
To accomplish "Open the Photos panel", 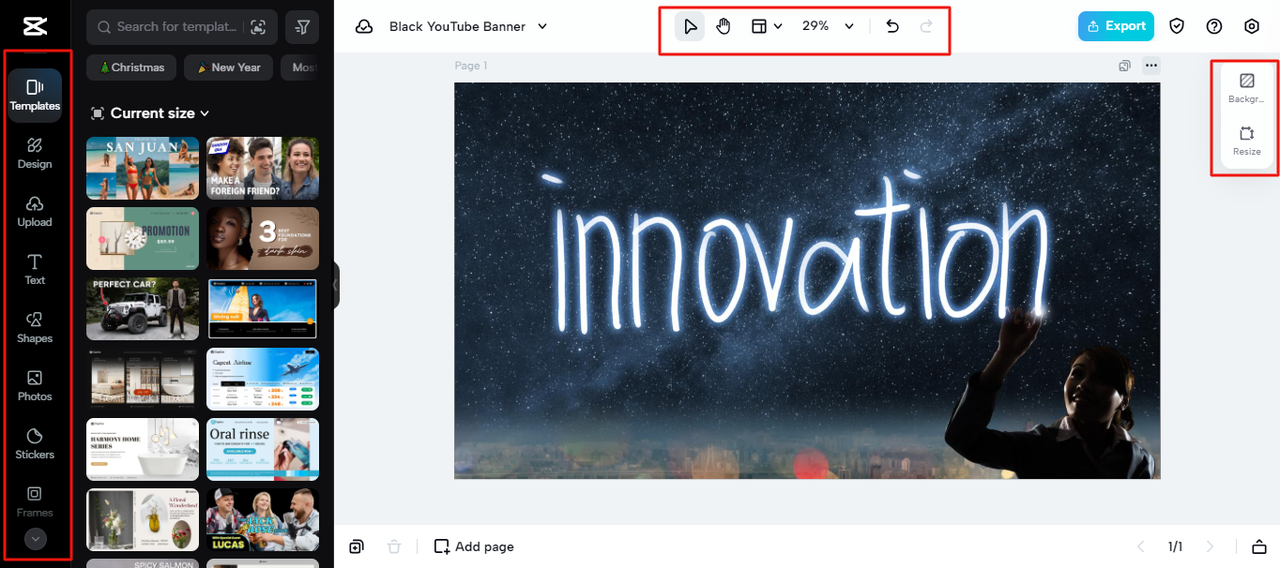I will pyautogui.click(x=35, y=385).
